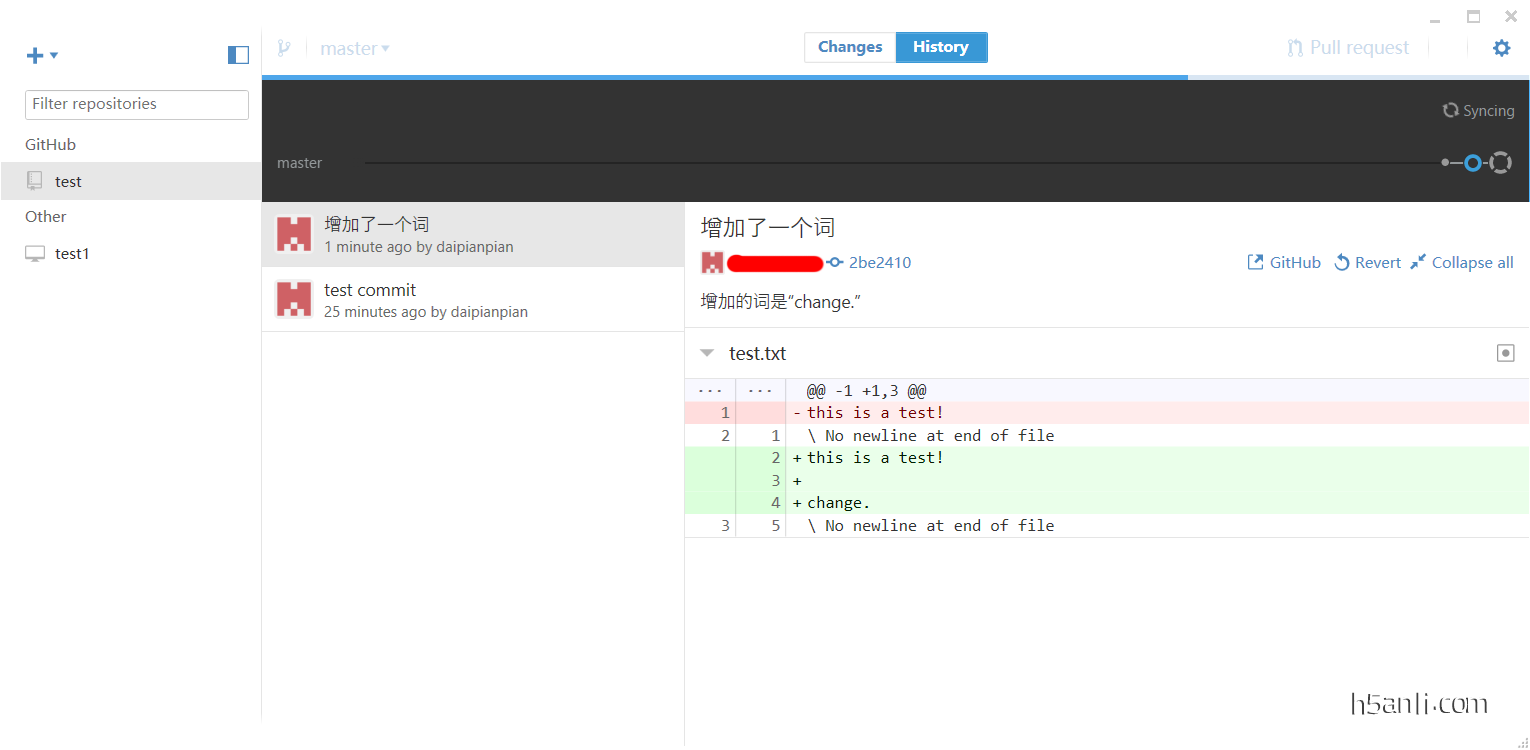
Task: Maximize the window
Action: (x=1473, y=16)
